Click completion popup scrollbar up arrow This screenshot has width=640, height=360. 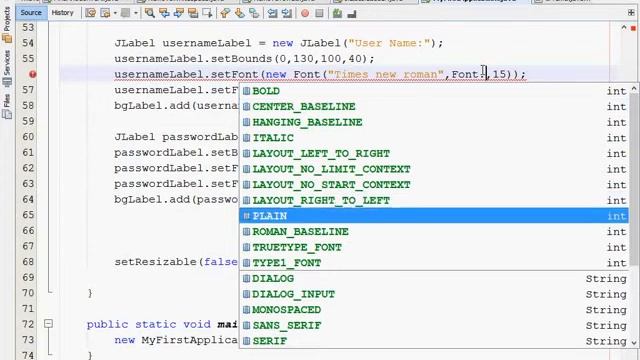click(x=634, y=88)
